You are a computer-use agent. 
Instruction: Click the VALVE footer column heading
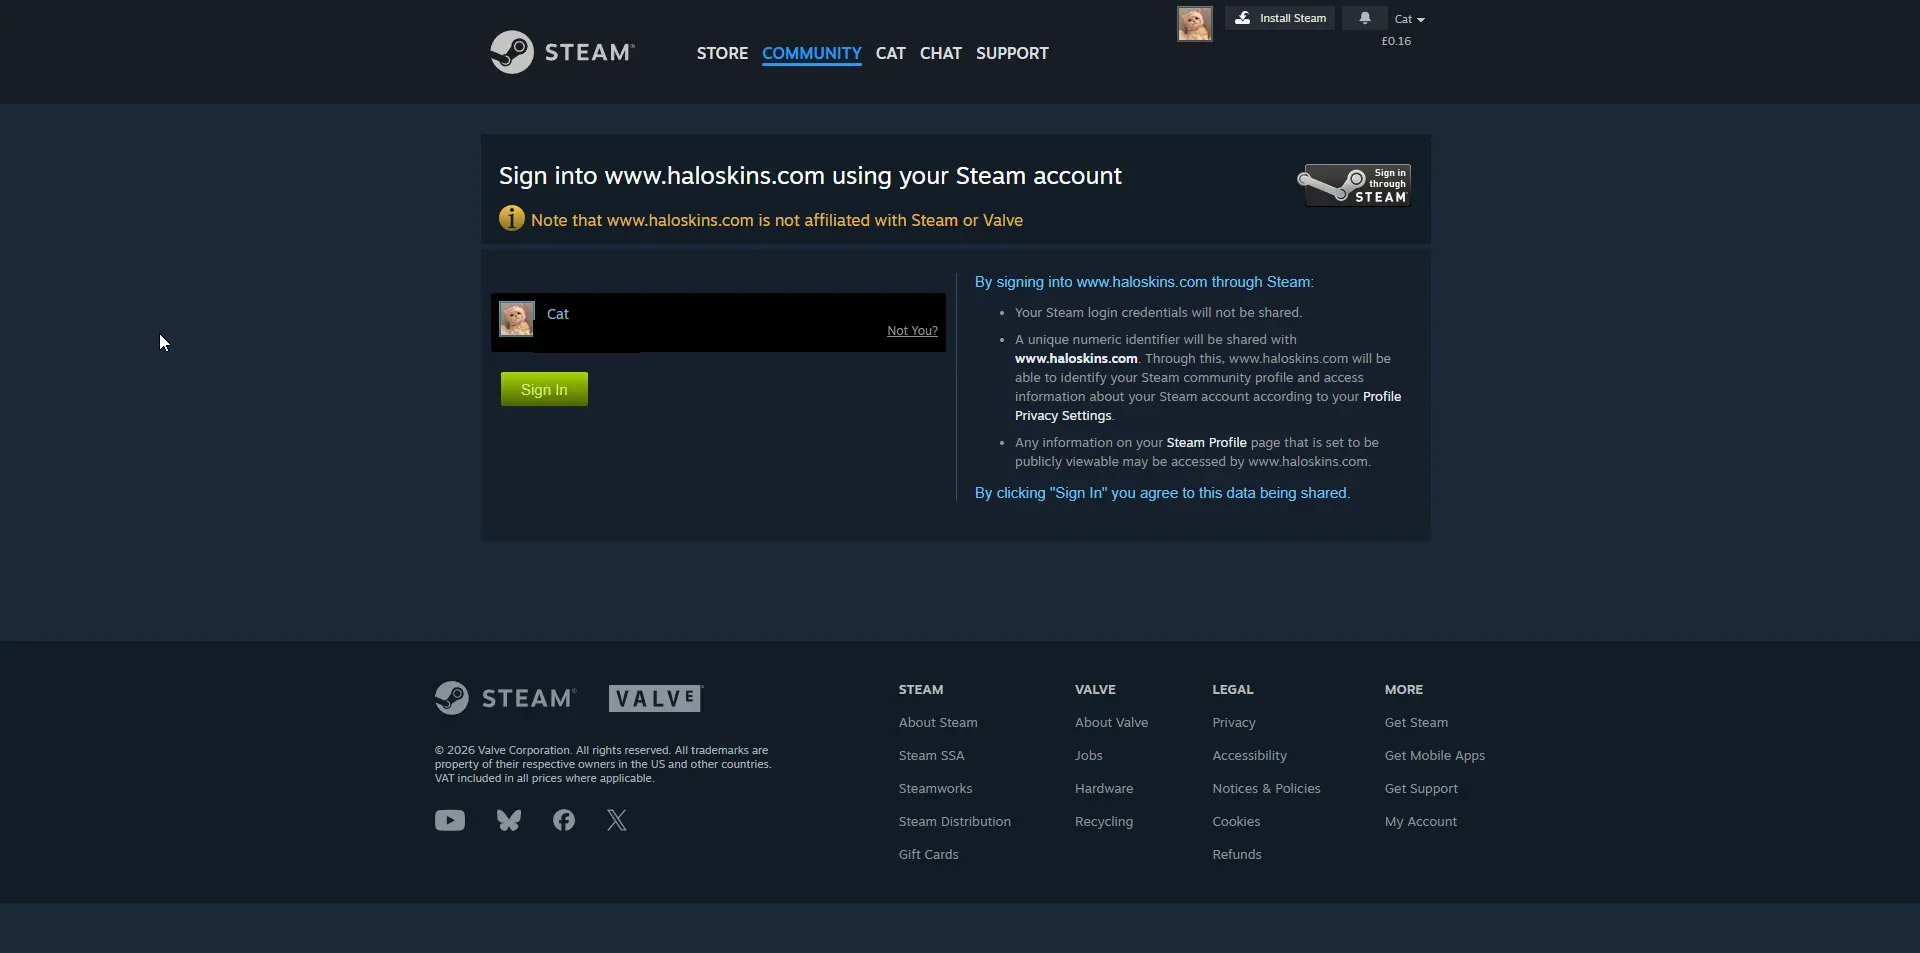pyautogui.click(x=1095, y=689)
